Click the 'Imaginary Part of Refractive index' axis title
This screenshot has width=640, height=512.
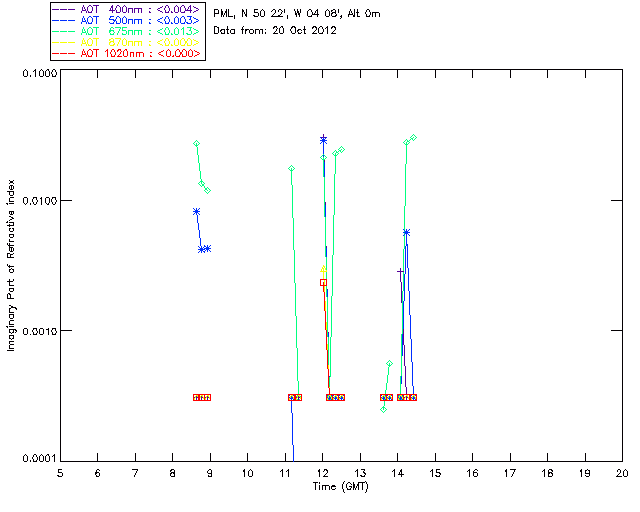pos(11,265)
